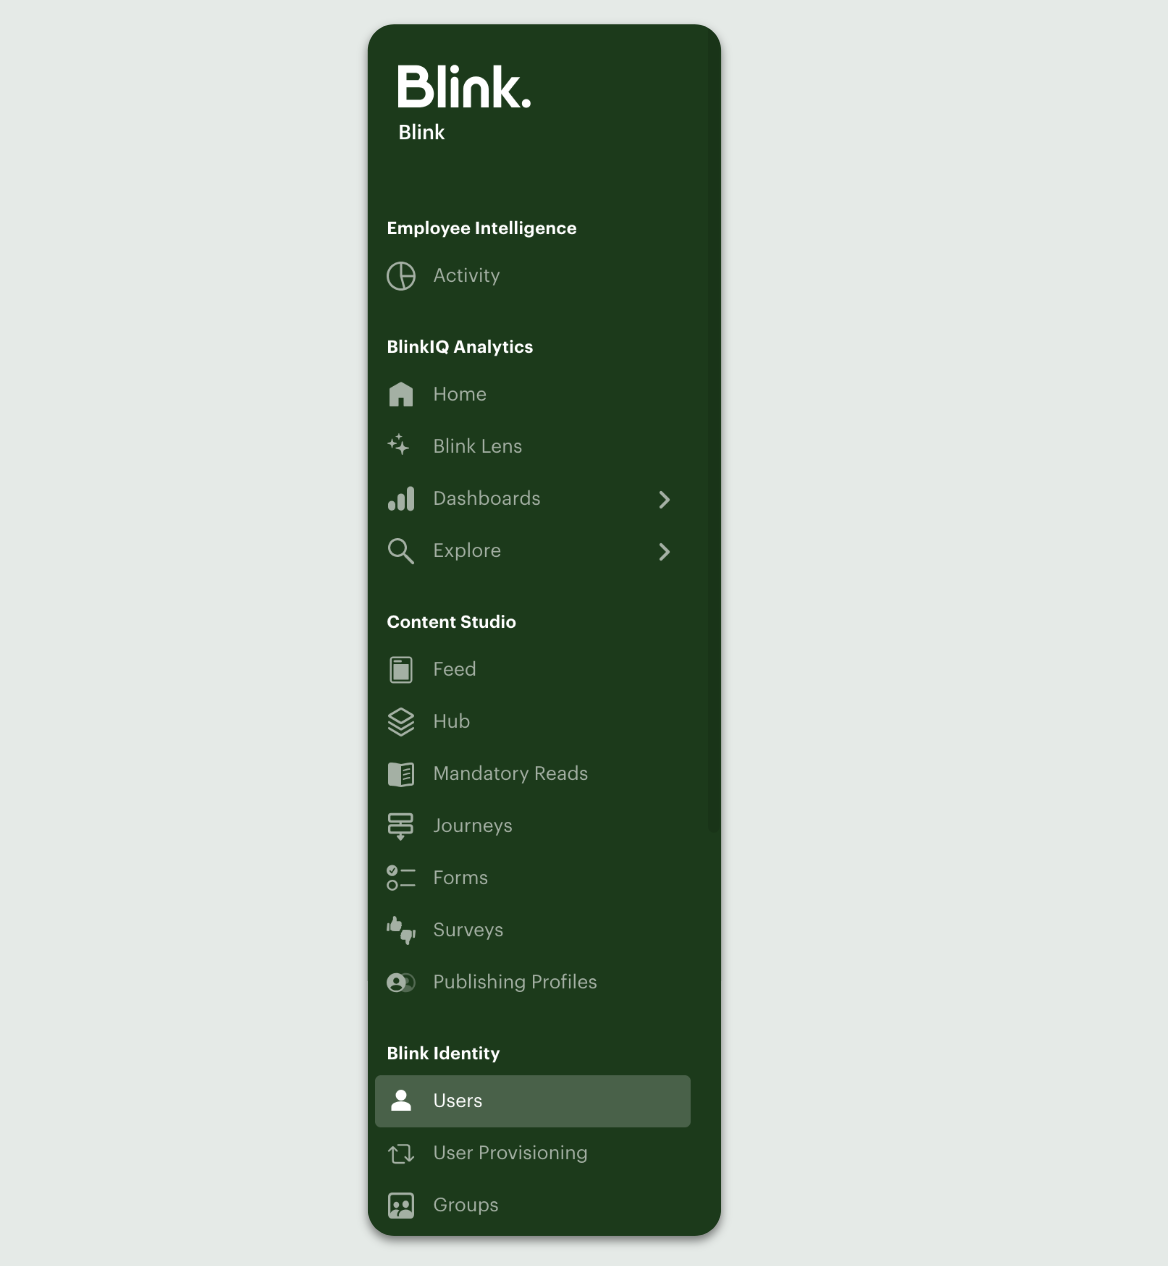Expand the Dashboards chevron arrow
Screen dimensions: 1168x1266
[x=664, y=499]
